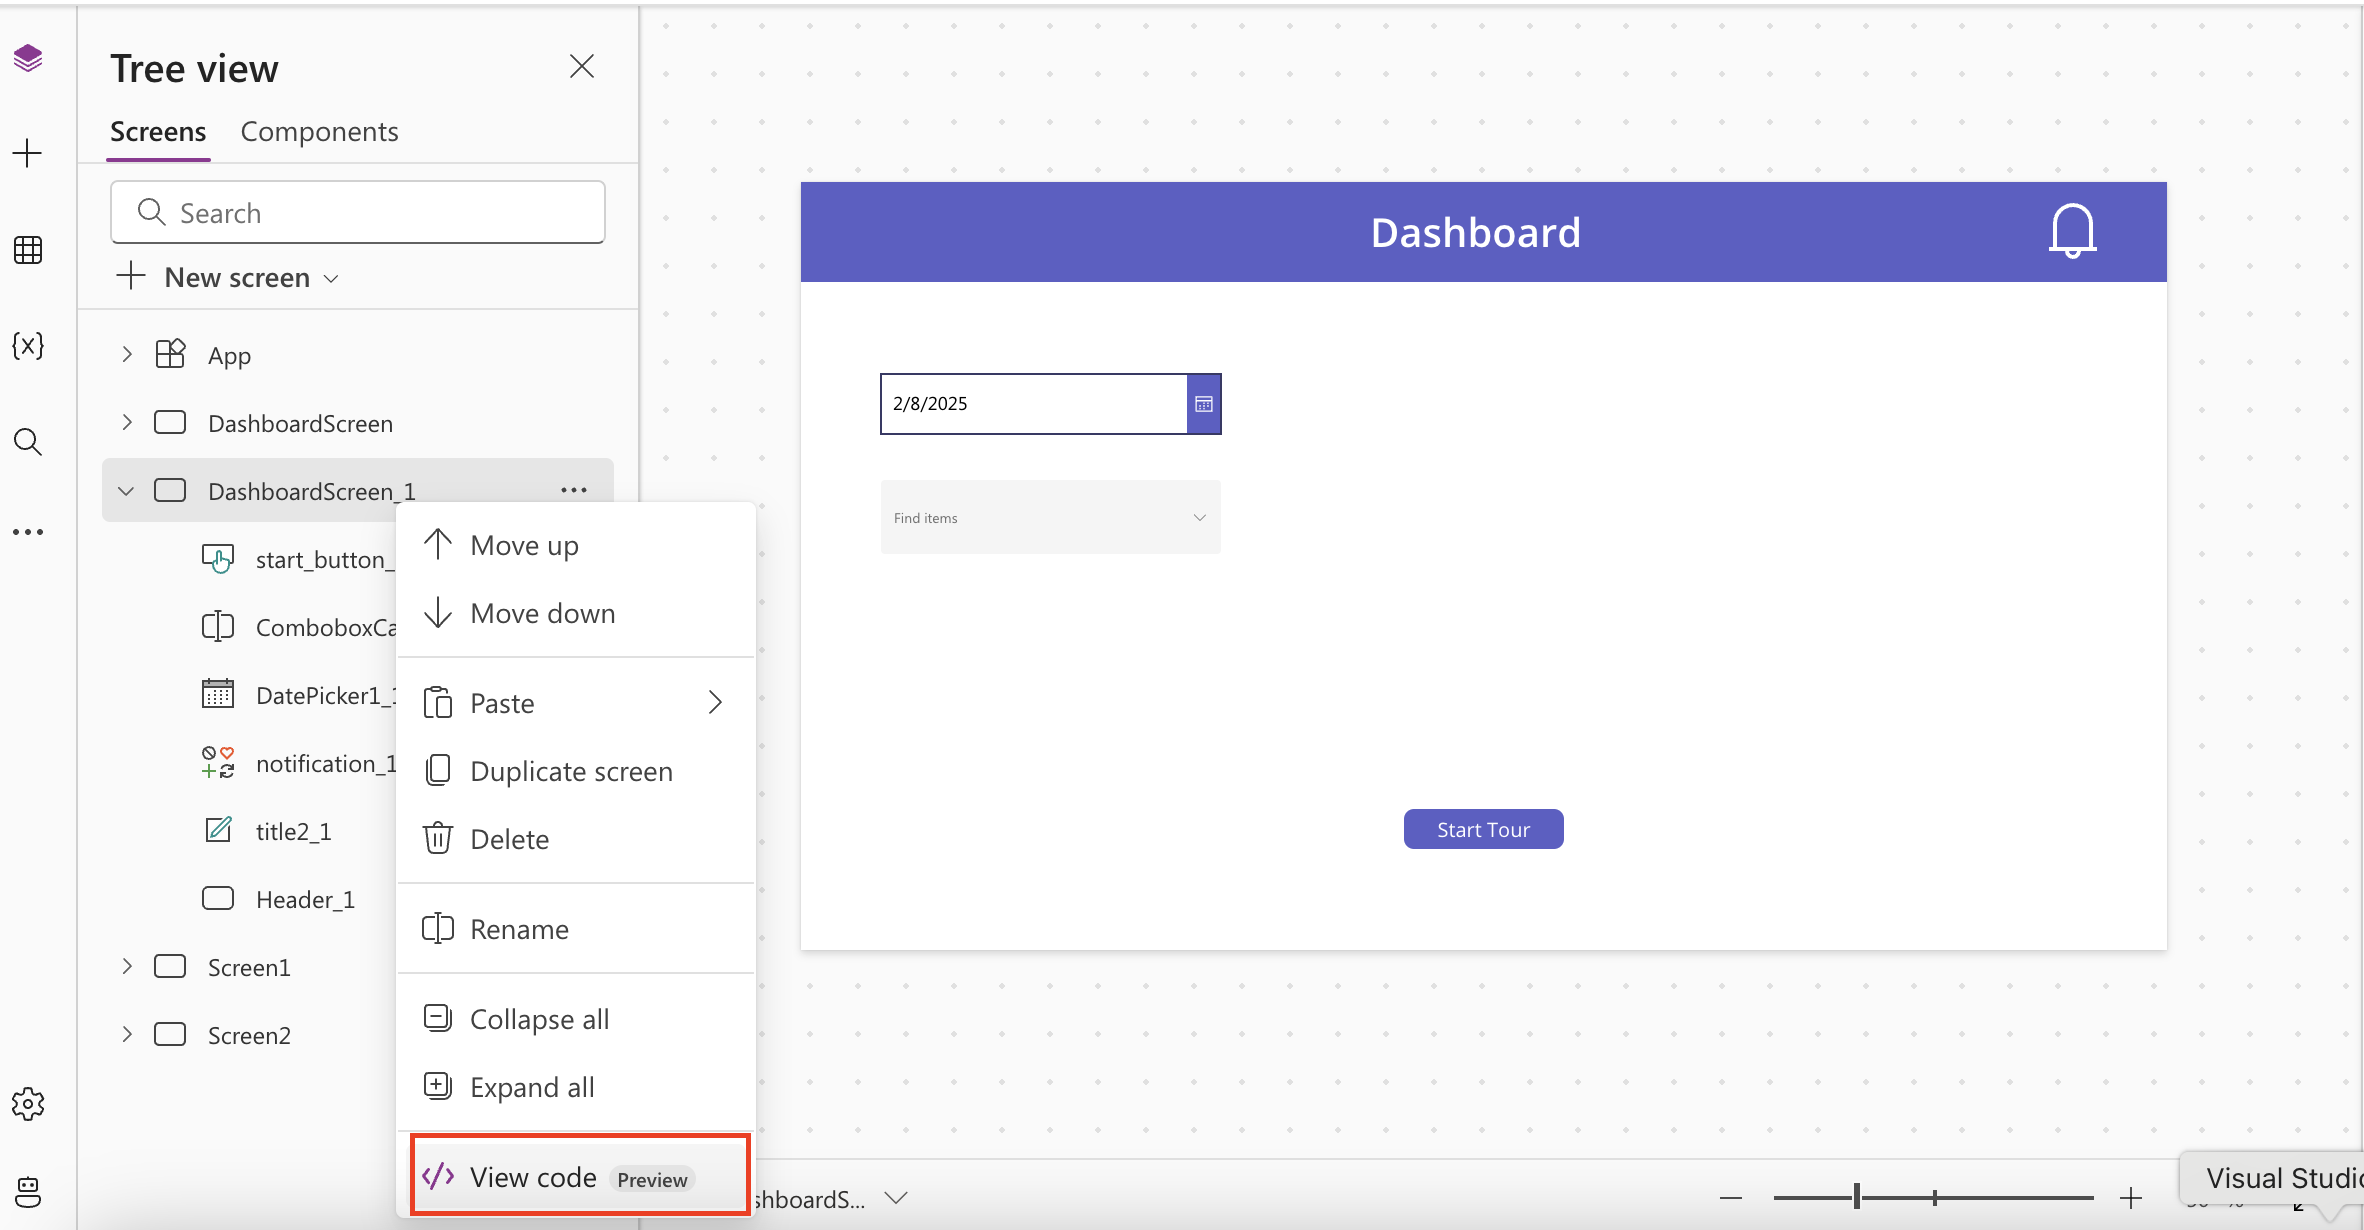Expand the Screen1 node
Viewport: 2364px width, 1230px height.
tap(126, 966)
